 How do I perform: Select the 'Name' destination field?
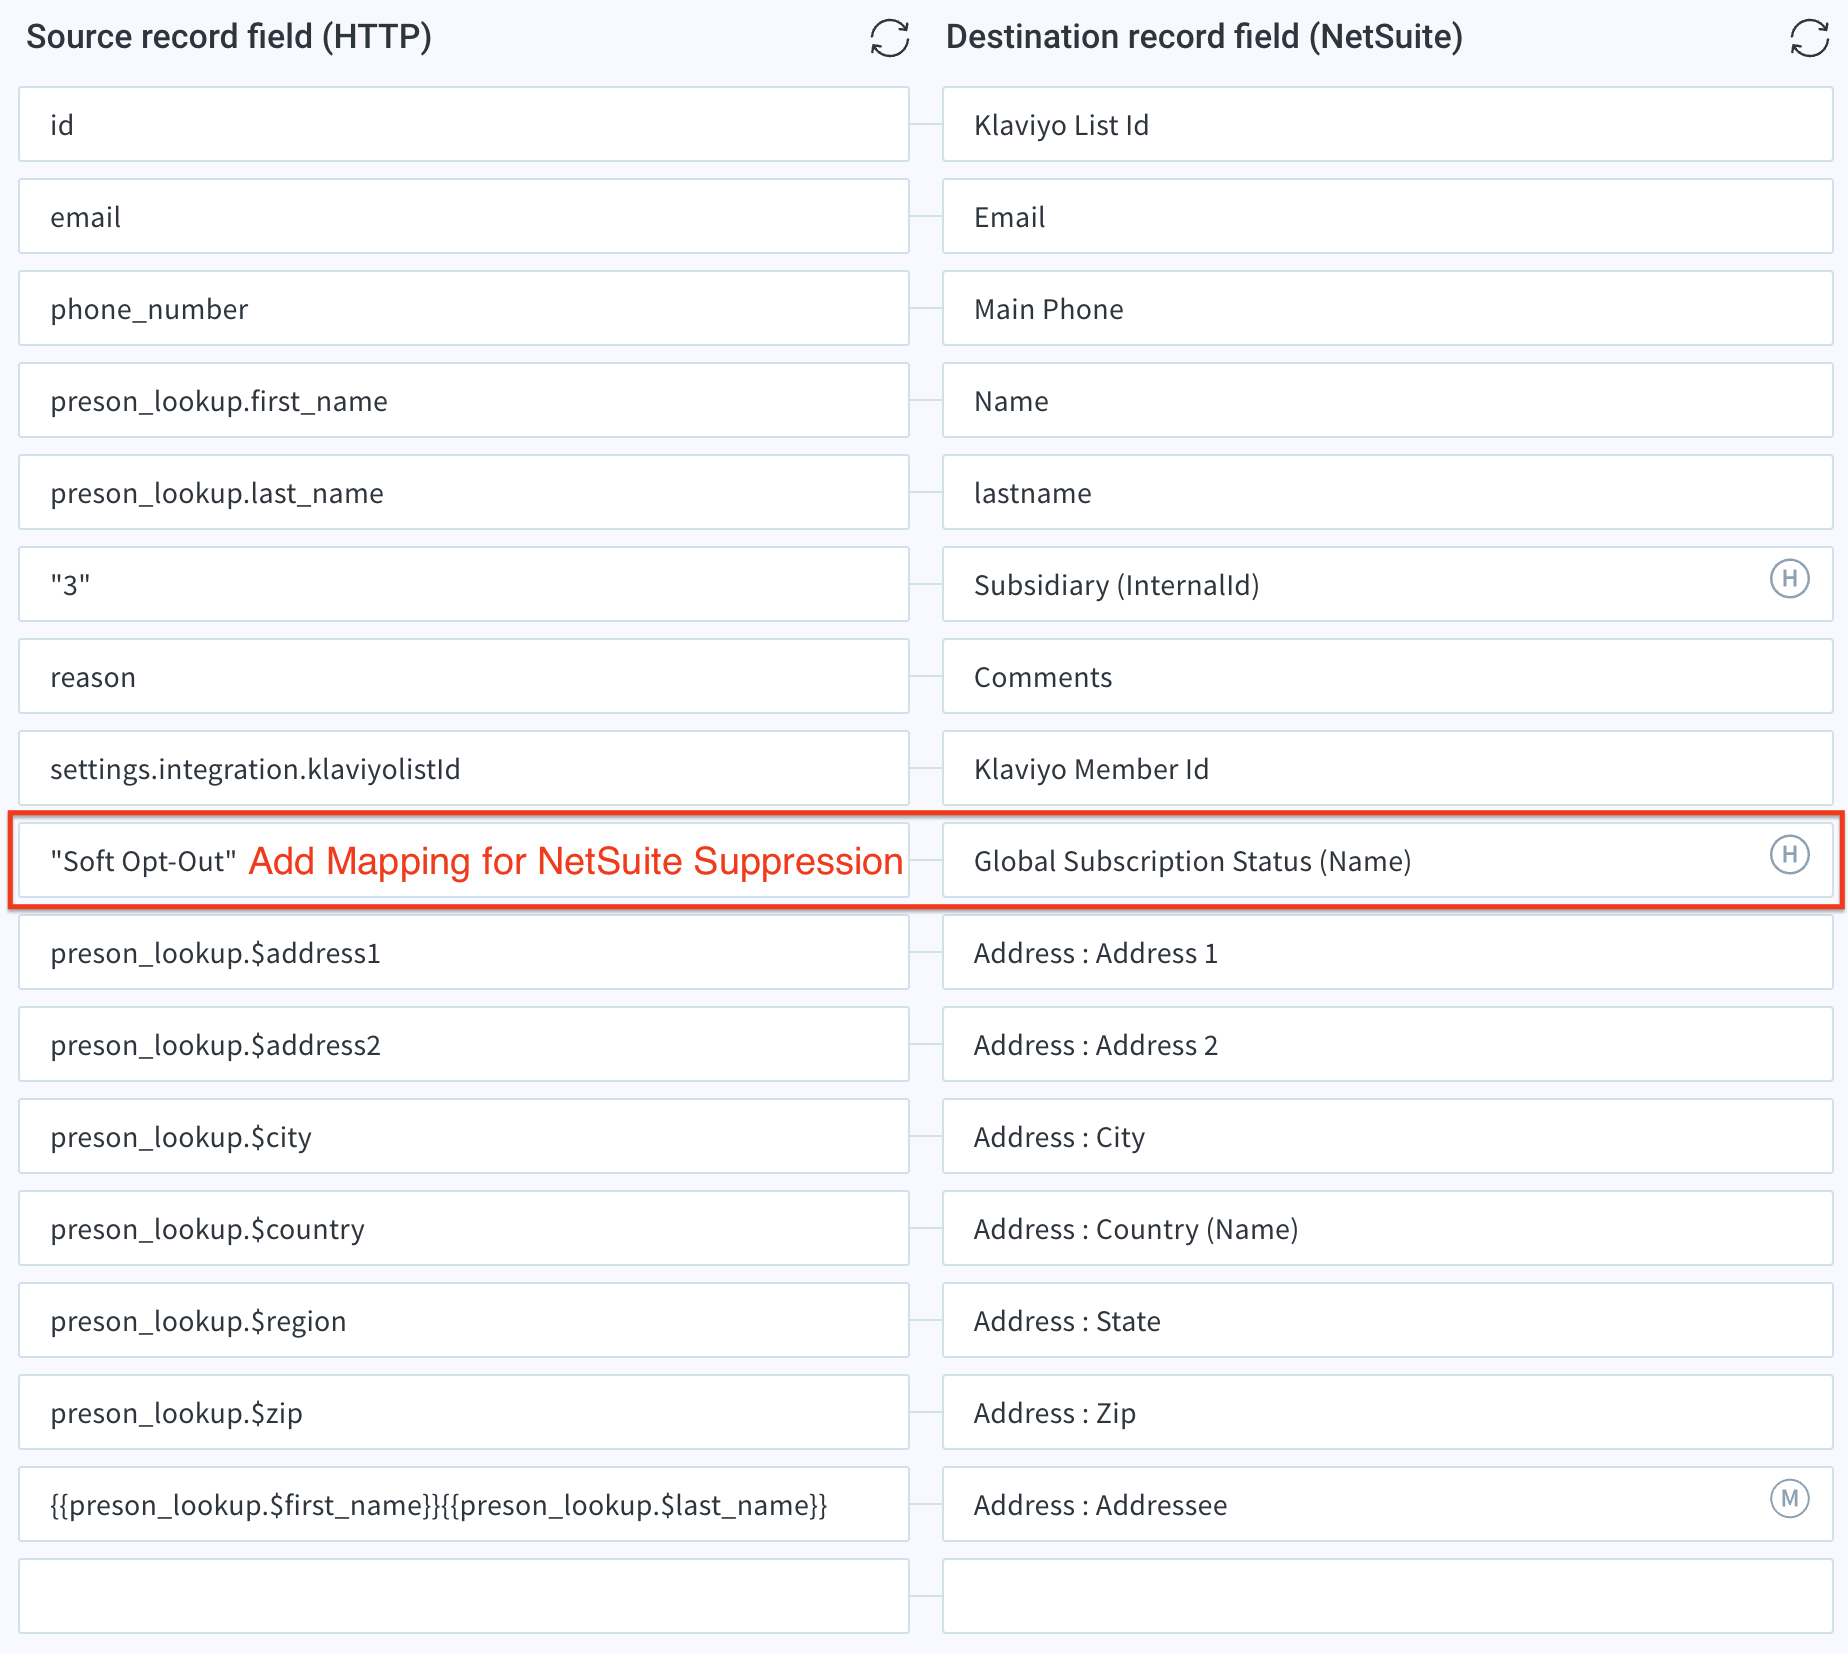(1388, 400)
